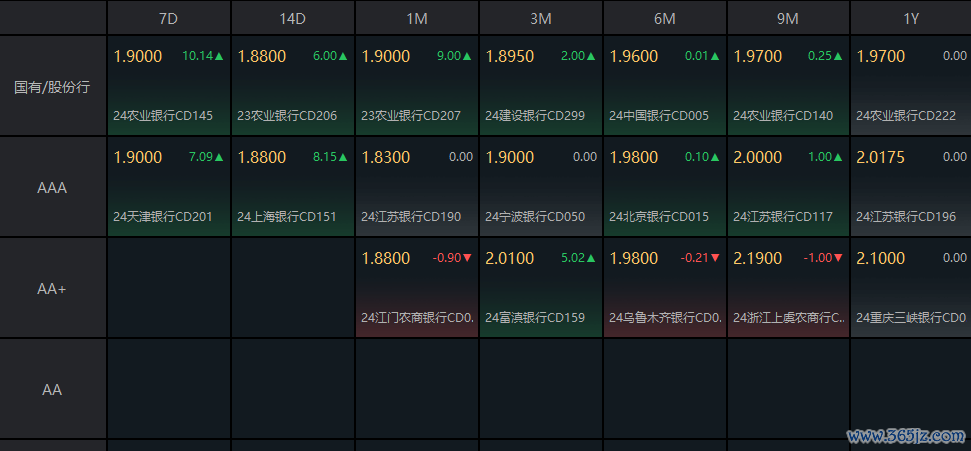Click the 1.9600 yield value

click(634, 56)
